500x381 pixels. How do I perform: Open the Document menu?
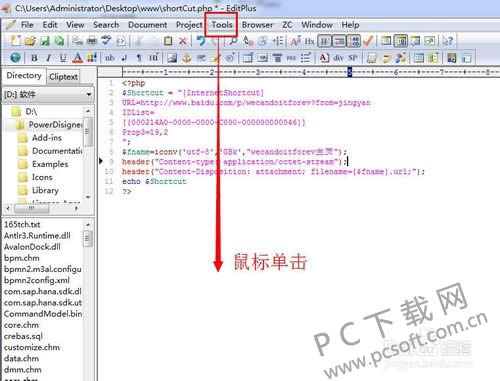click(x=147, y=25)
